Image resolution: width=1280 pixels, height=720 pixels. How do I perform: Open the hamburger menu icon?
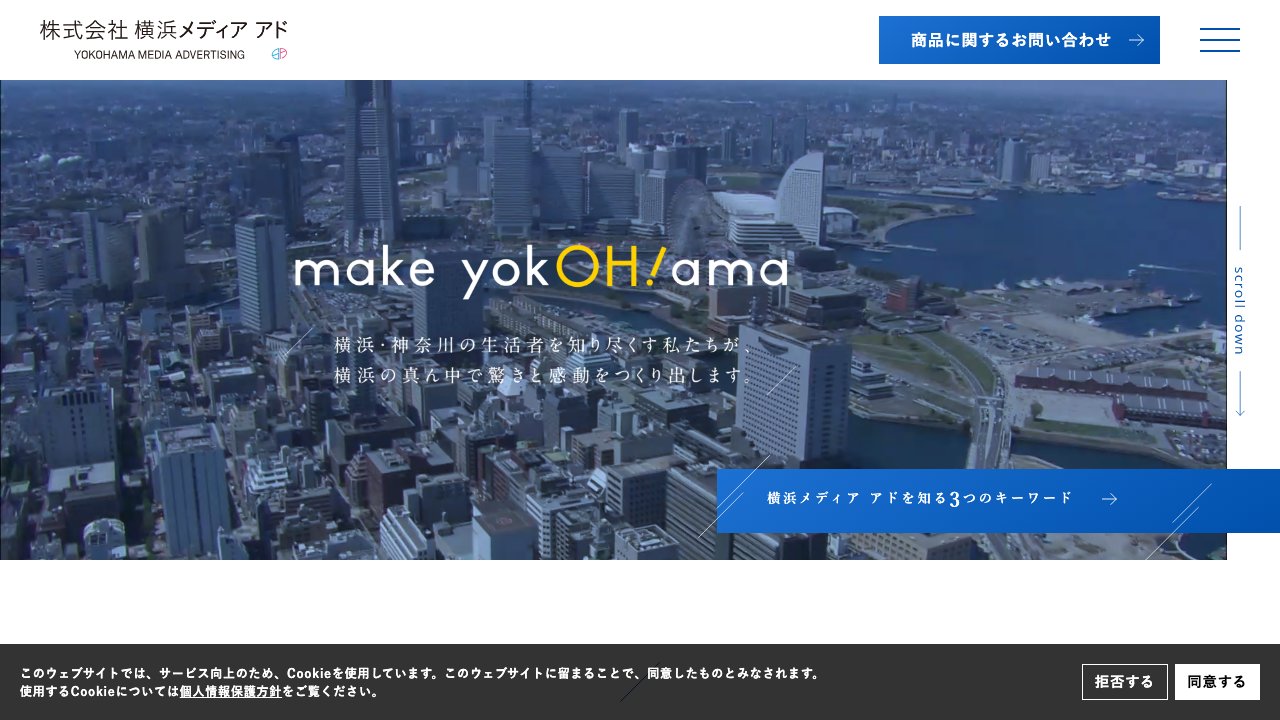(1219, 40)
